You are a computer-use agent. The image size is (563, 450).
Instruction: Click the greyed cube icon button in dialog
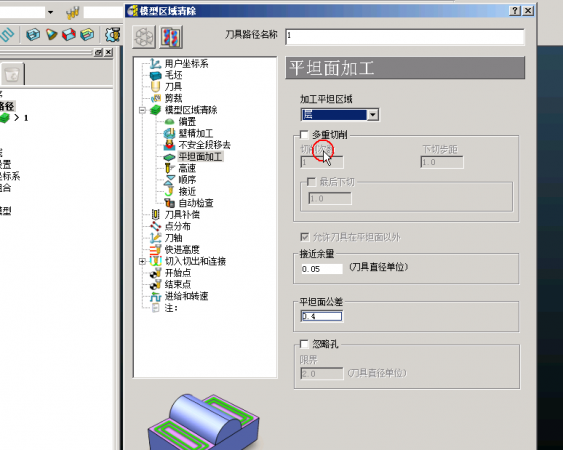tap(144, 37)
